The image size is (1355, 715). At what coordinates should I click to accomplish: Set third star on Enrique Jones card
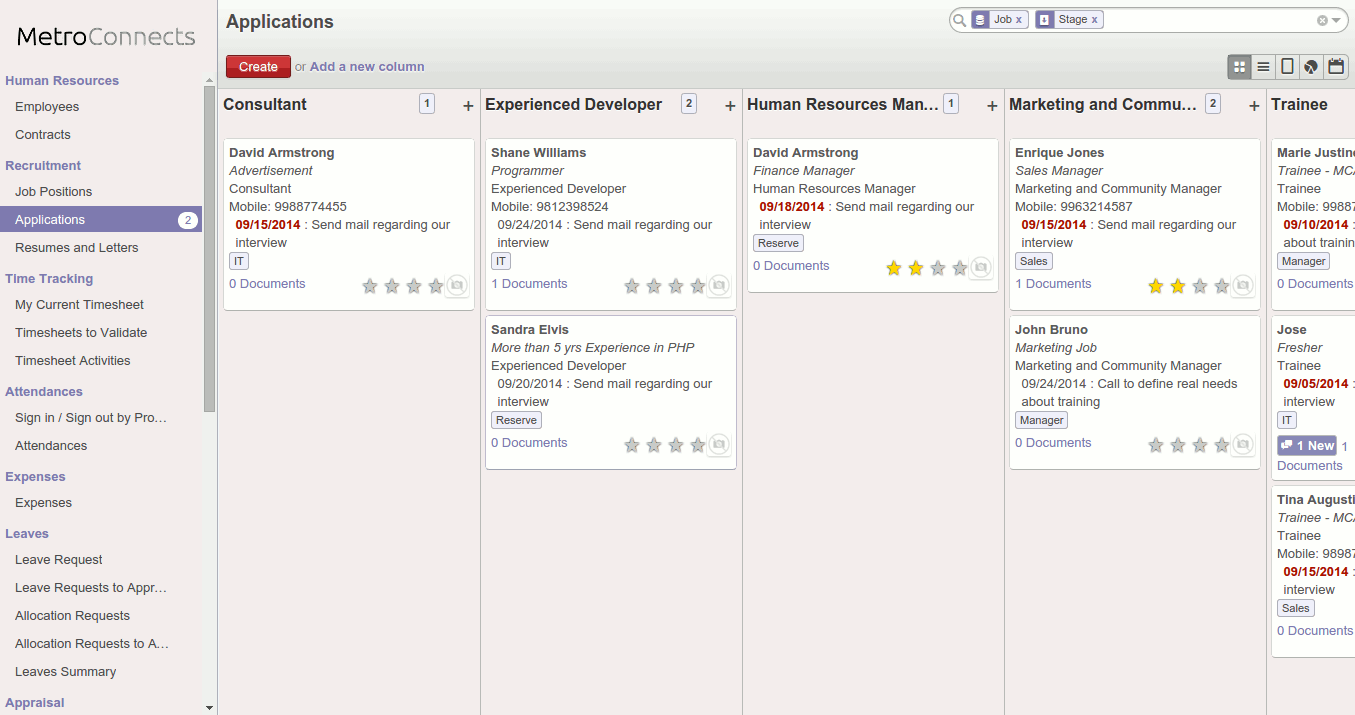[x=1200, y=287]
